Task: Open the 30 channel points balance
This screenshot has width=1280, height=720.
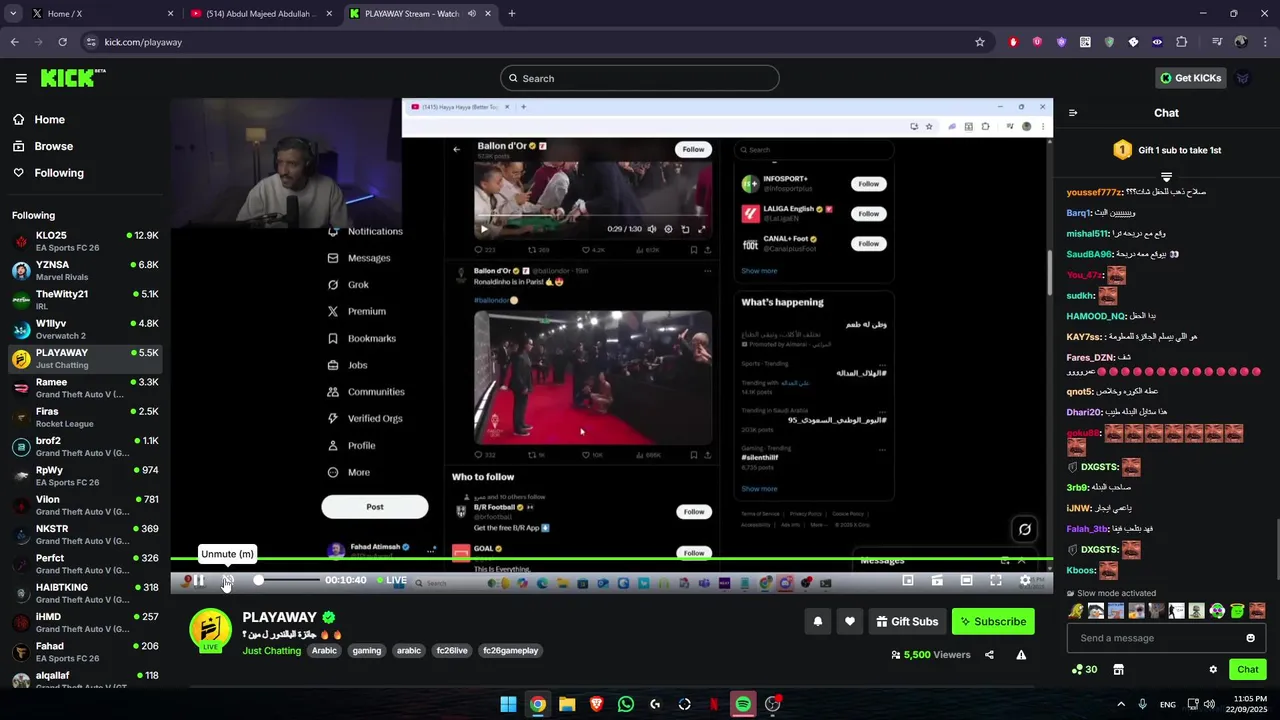Action: [x=1084, y=670]
